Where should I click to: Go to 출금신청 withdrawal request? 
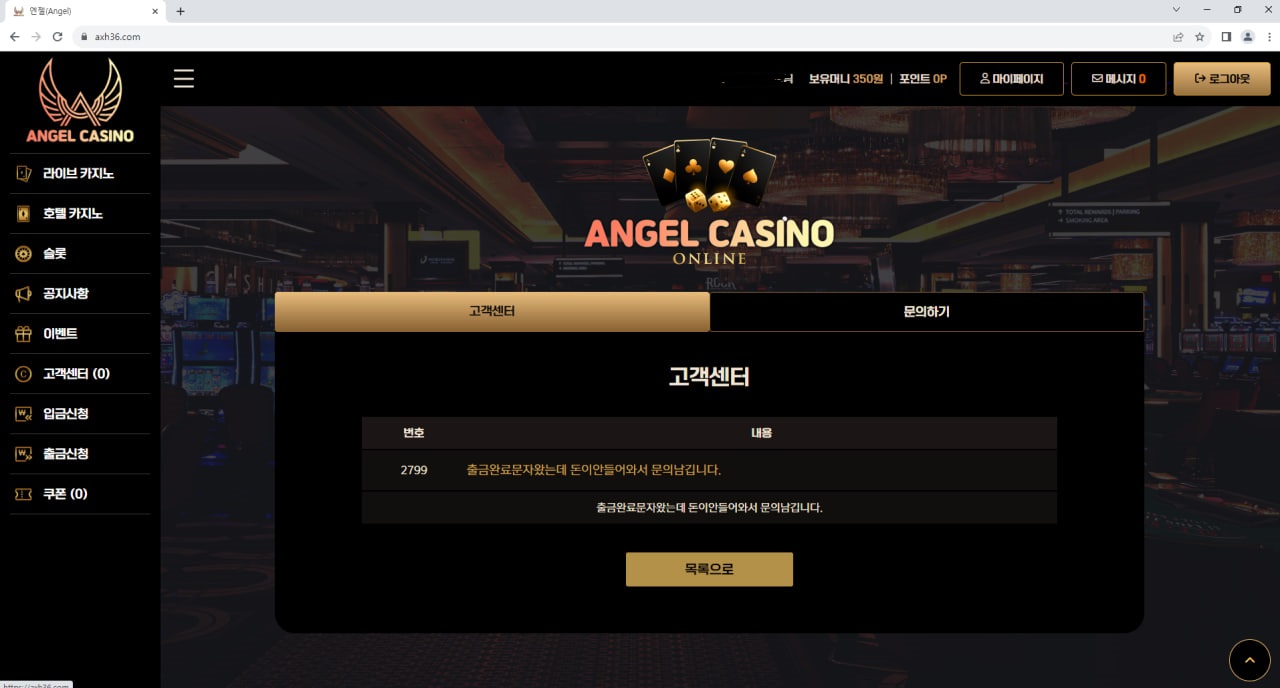80,453
